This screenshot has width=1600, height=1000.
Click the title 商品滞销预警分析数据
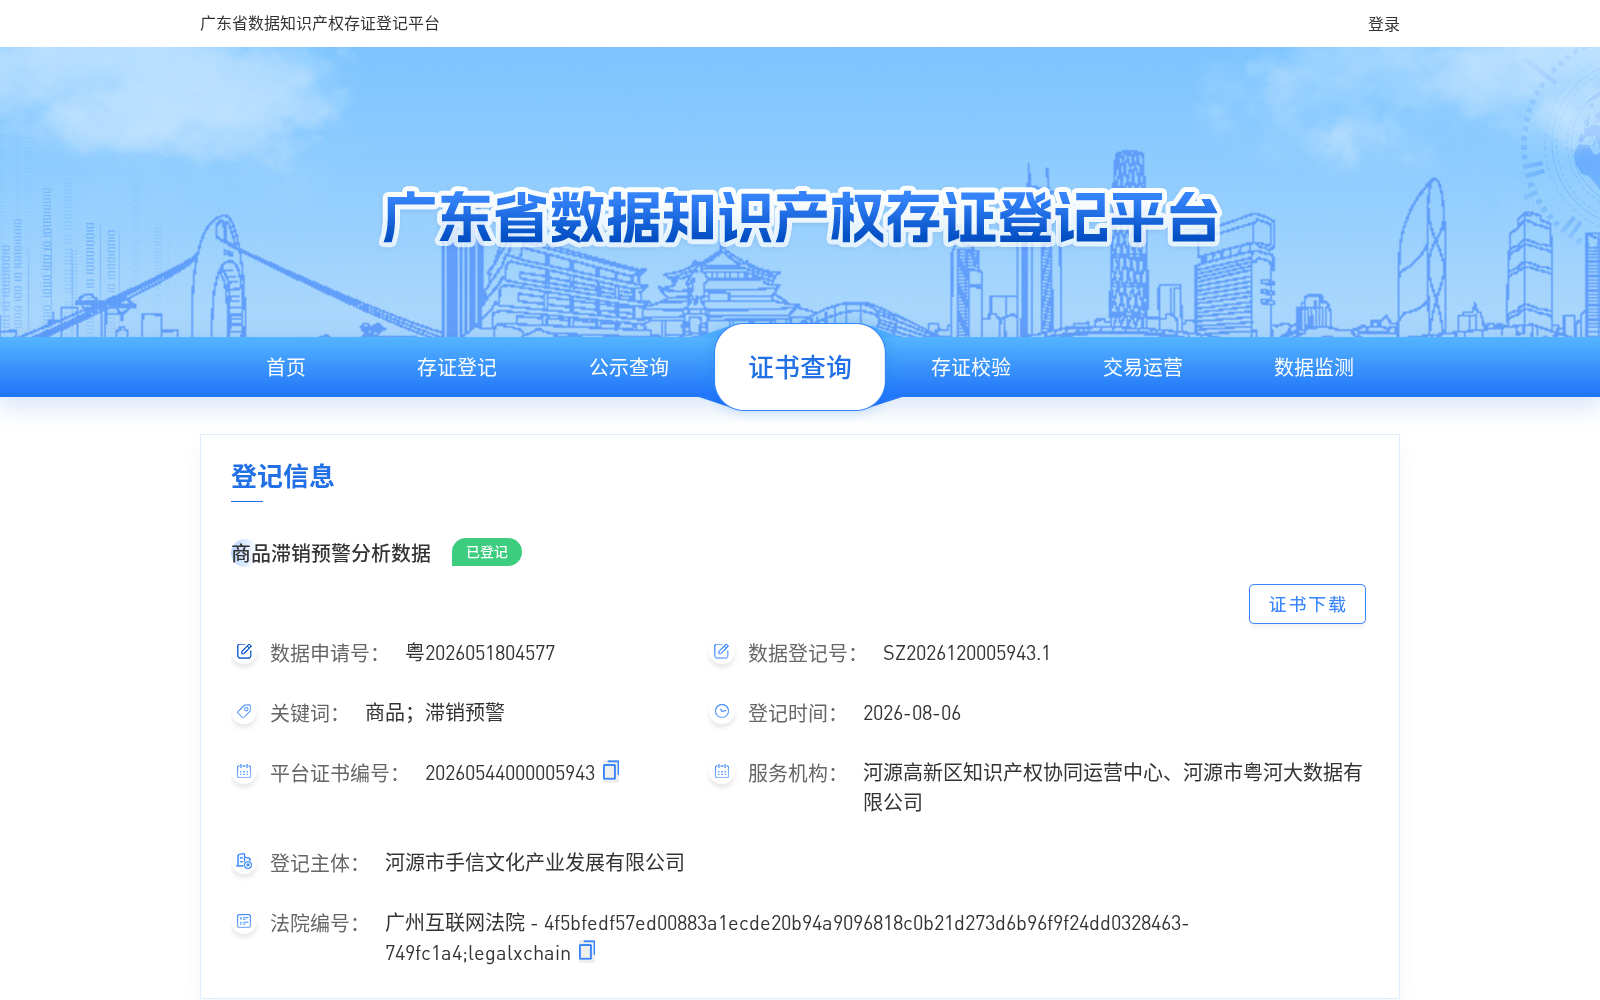[x=331, y=553]
